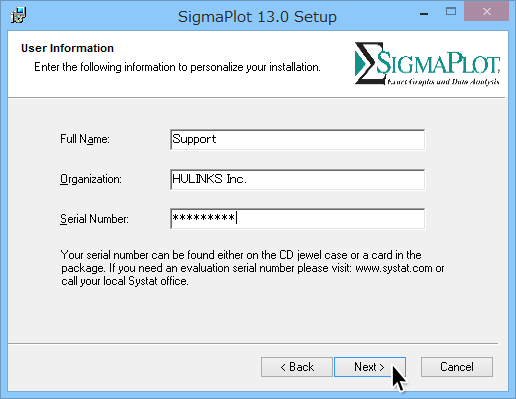Click the personalize your installation instruction text
Image resolution: width=516 pixels, height=399 pixels.
coord(177,67)
